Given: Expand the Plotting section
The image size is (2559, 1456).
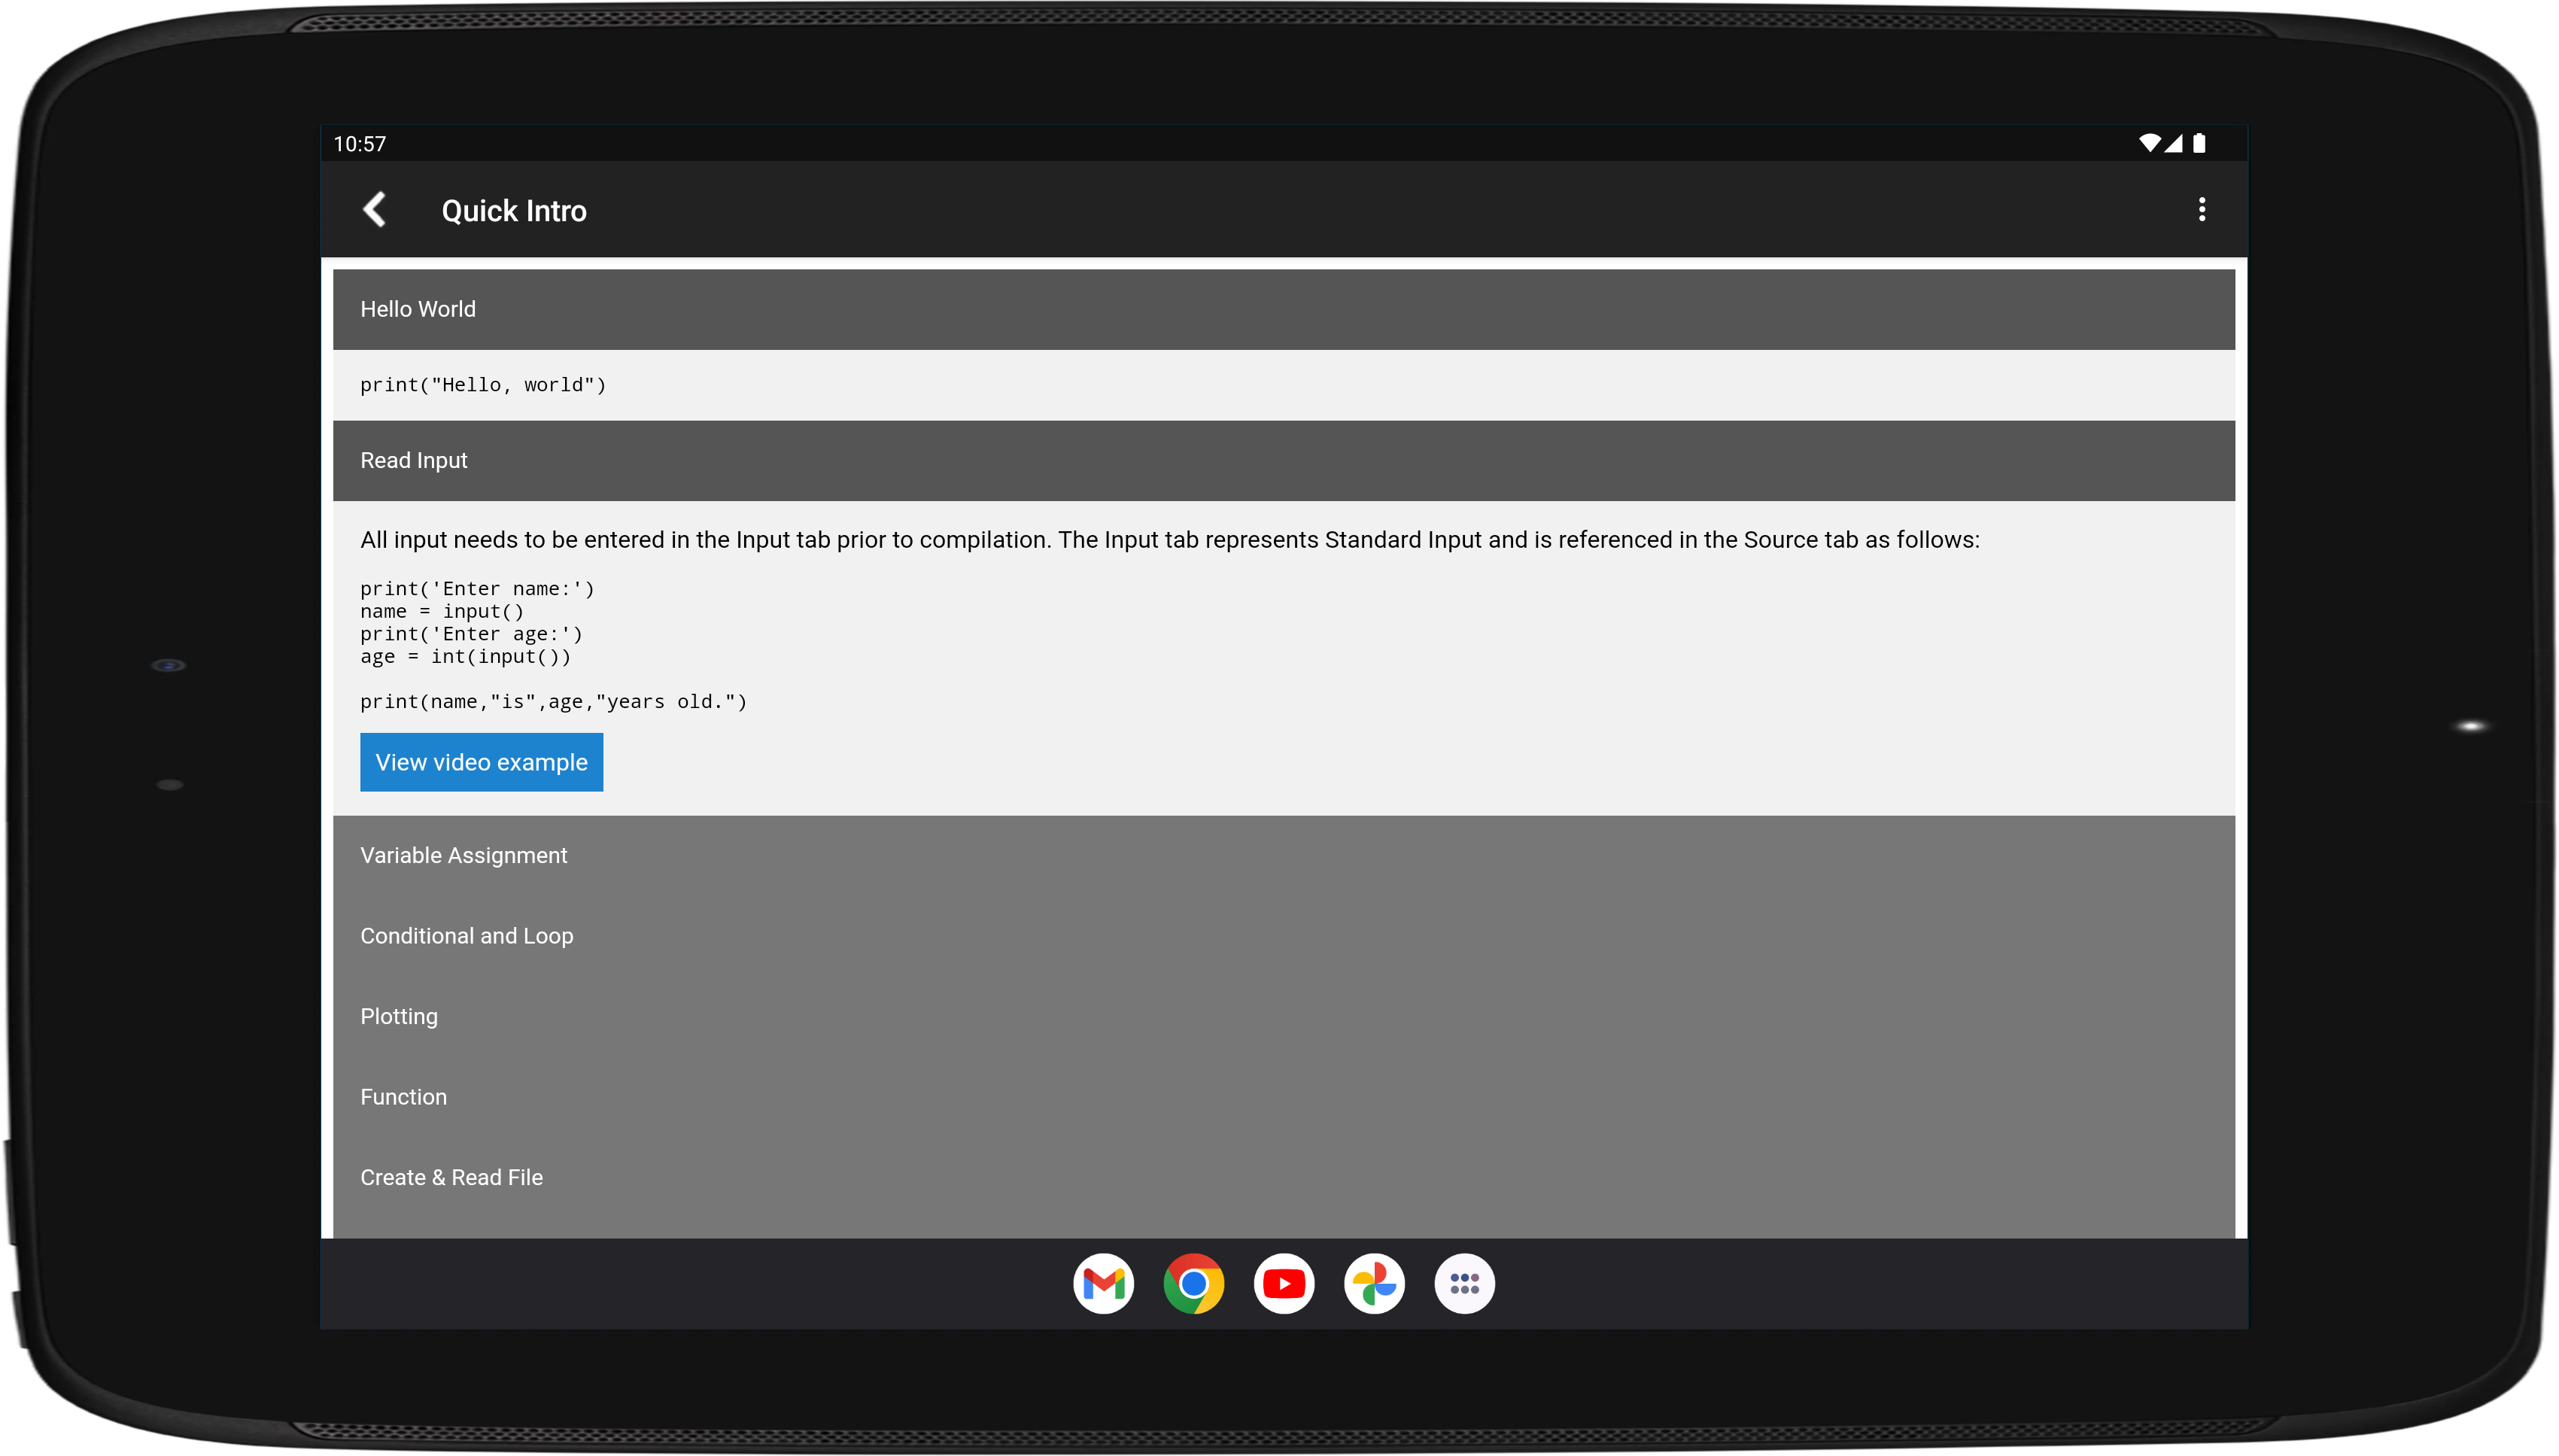Looking at the screenshot, I should coord(1283,1016).
